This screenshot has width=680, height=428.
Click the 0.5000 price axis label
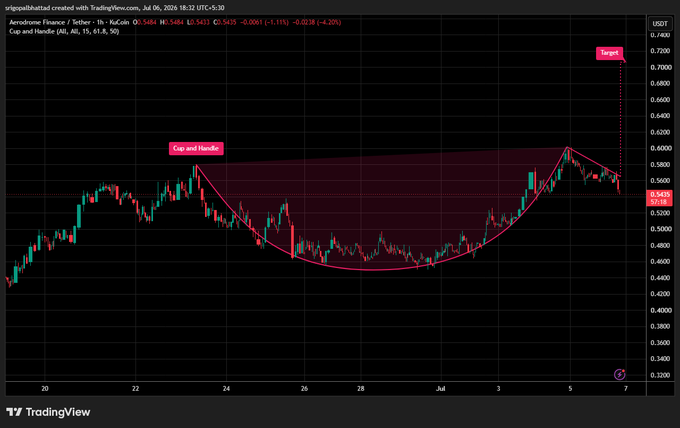661,229
